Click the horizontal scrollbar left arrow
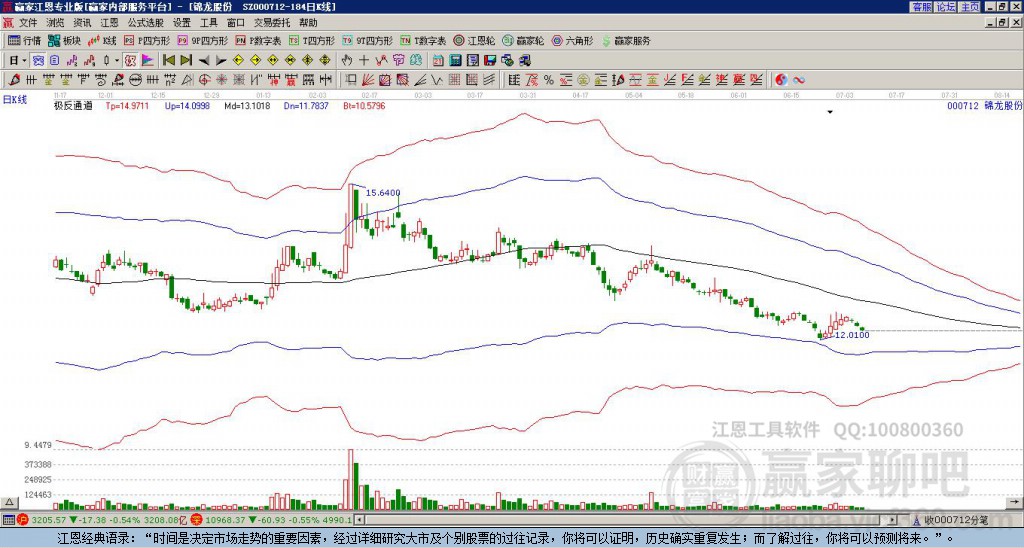1024x548 pixels. [x=359, y=521]
